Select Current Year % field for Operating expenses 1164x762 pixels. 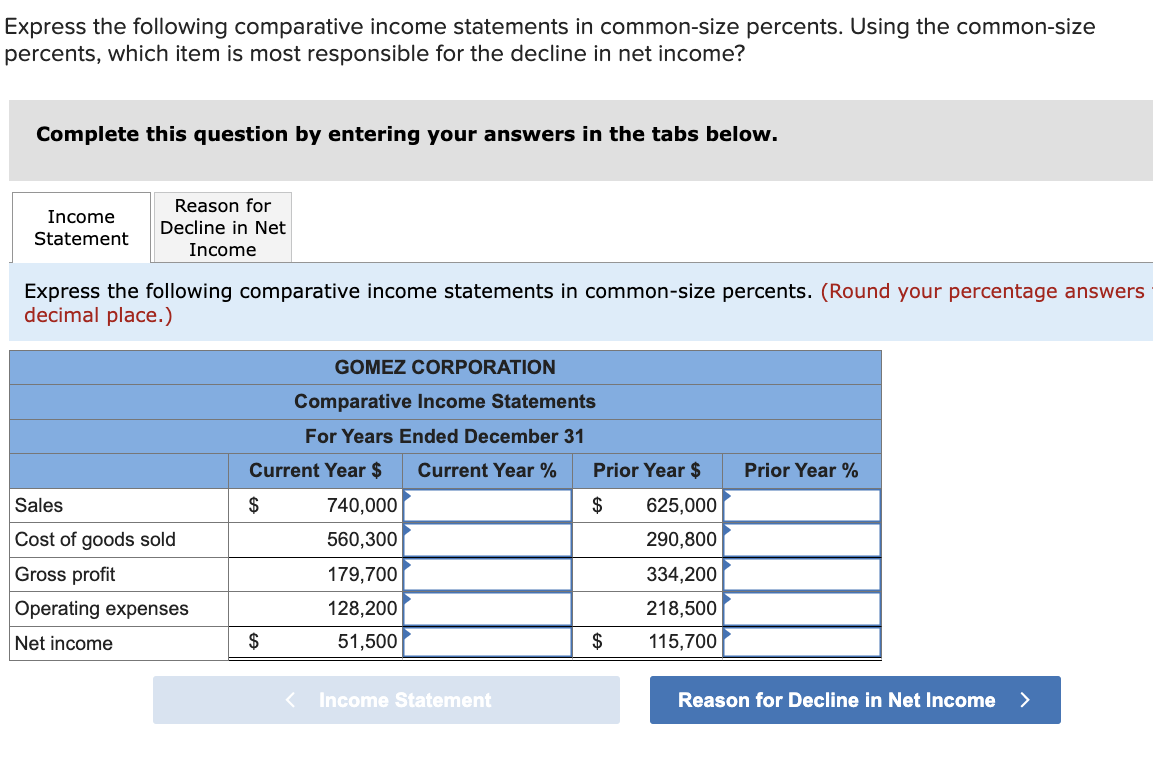[487, 608]
